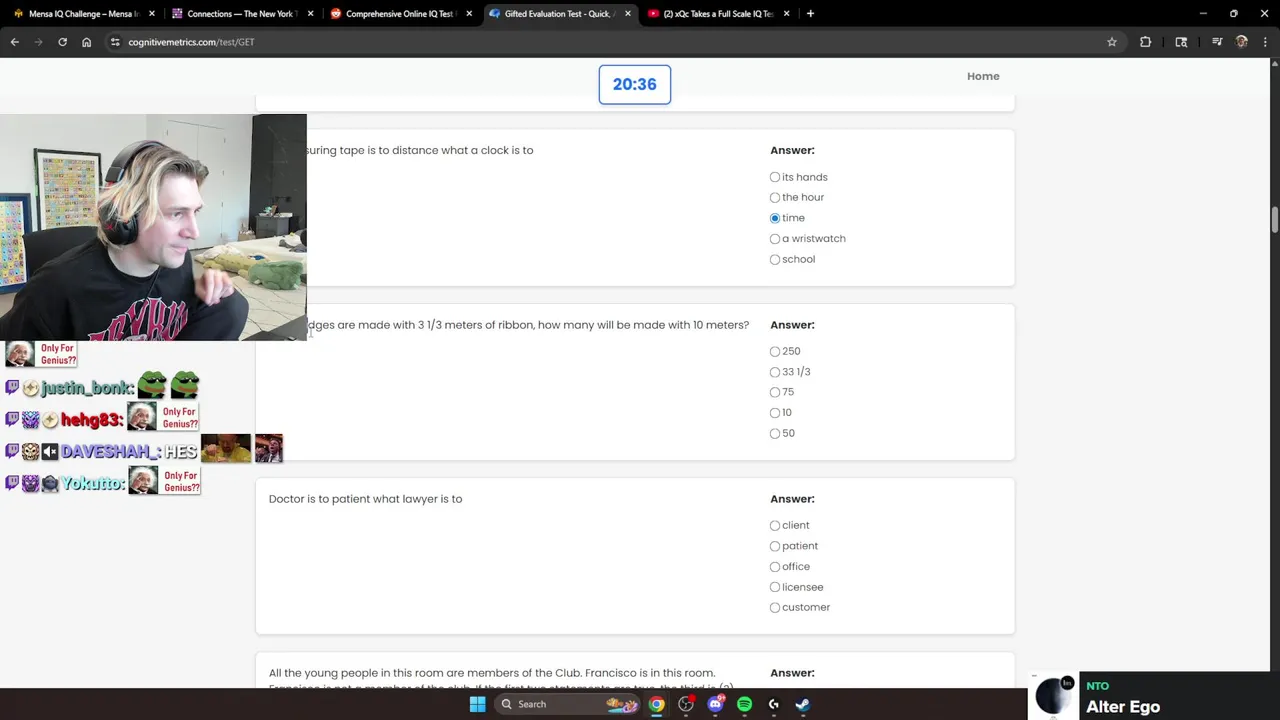Click the page vertical scrollbar thumb
The height and width of the screenshot is (720, 1280).
click(x=1274, y=220)
